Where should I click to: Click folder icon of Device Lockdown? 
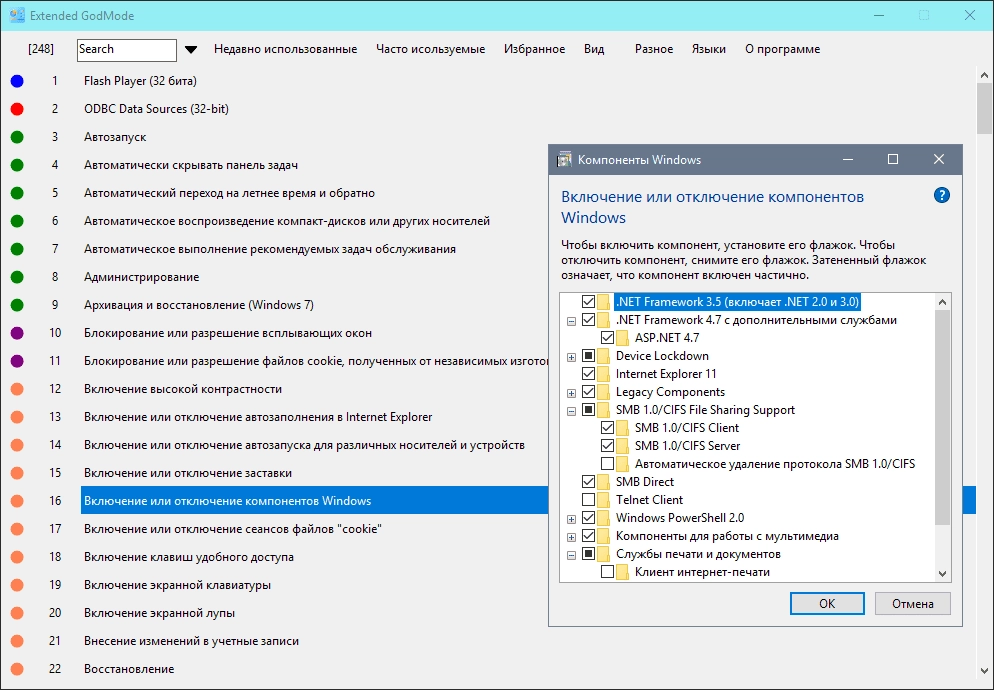point(604,356)
